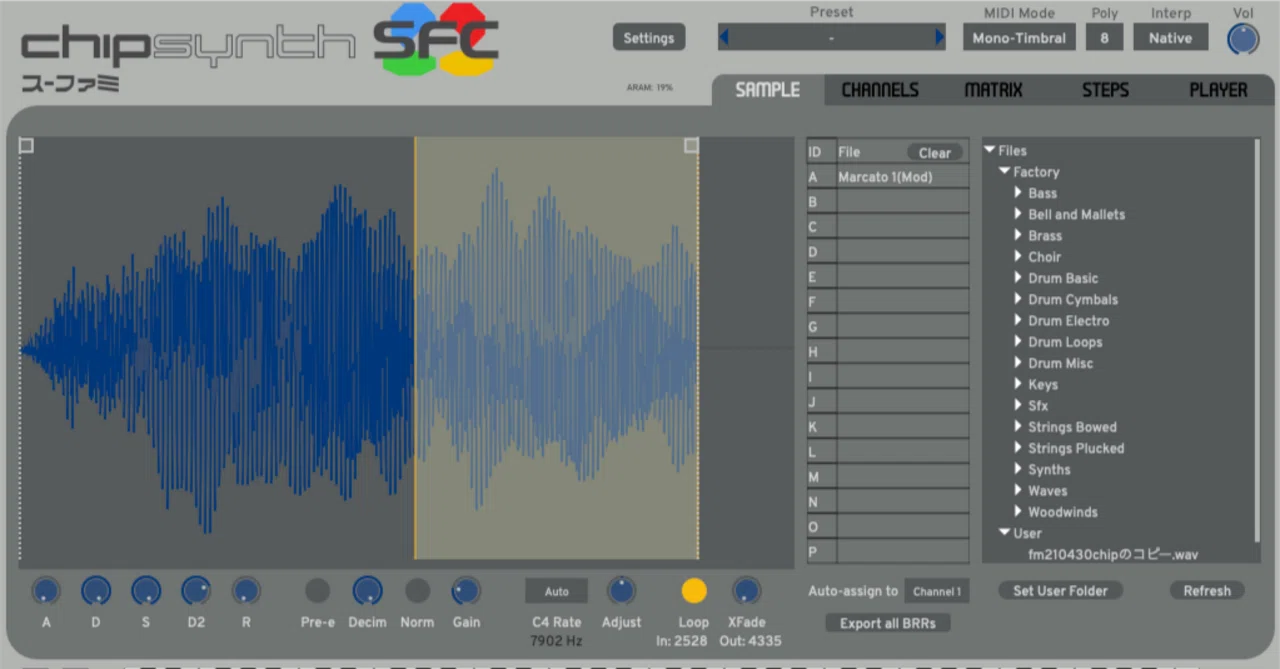Click the Refresh button

tap(1207, 591)
